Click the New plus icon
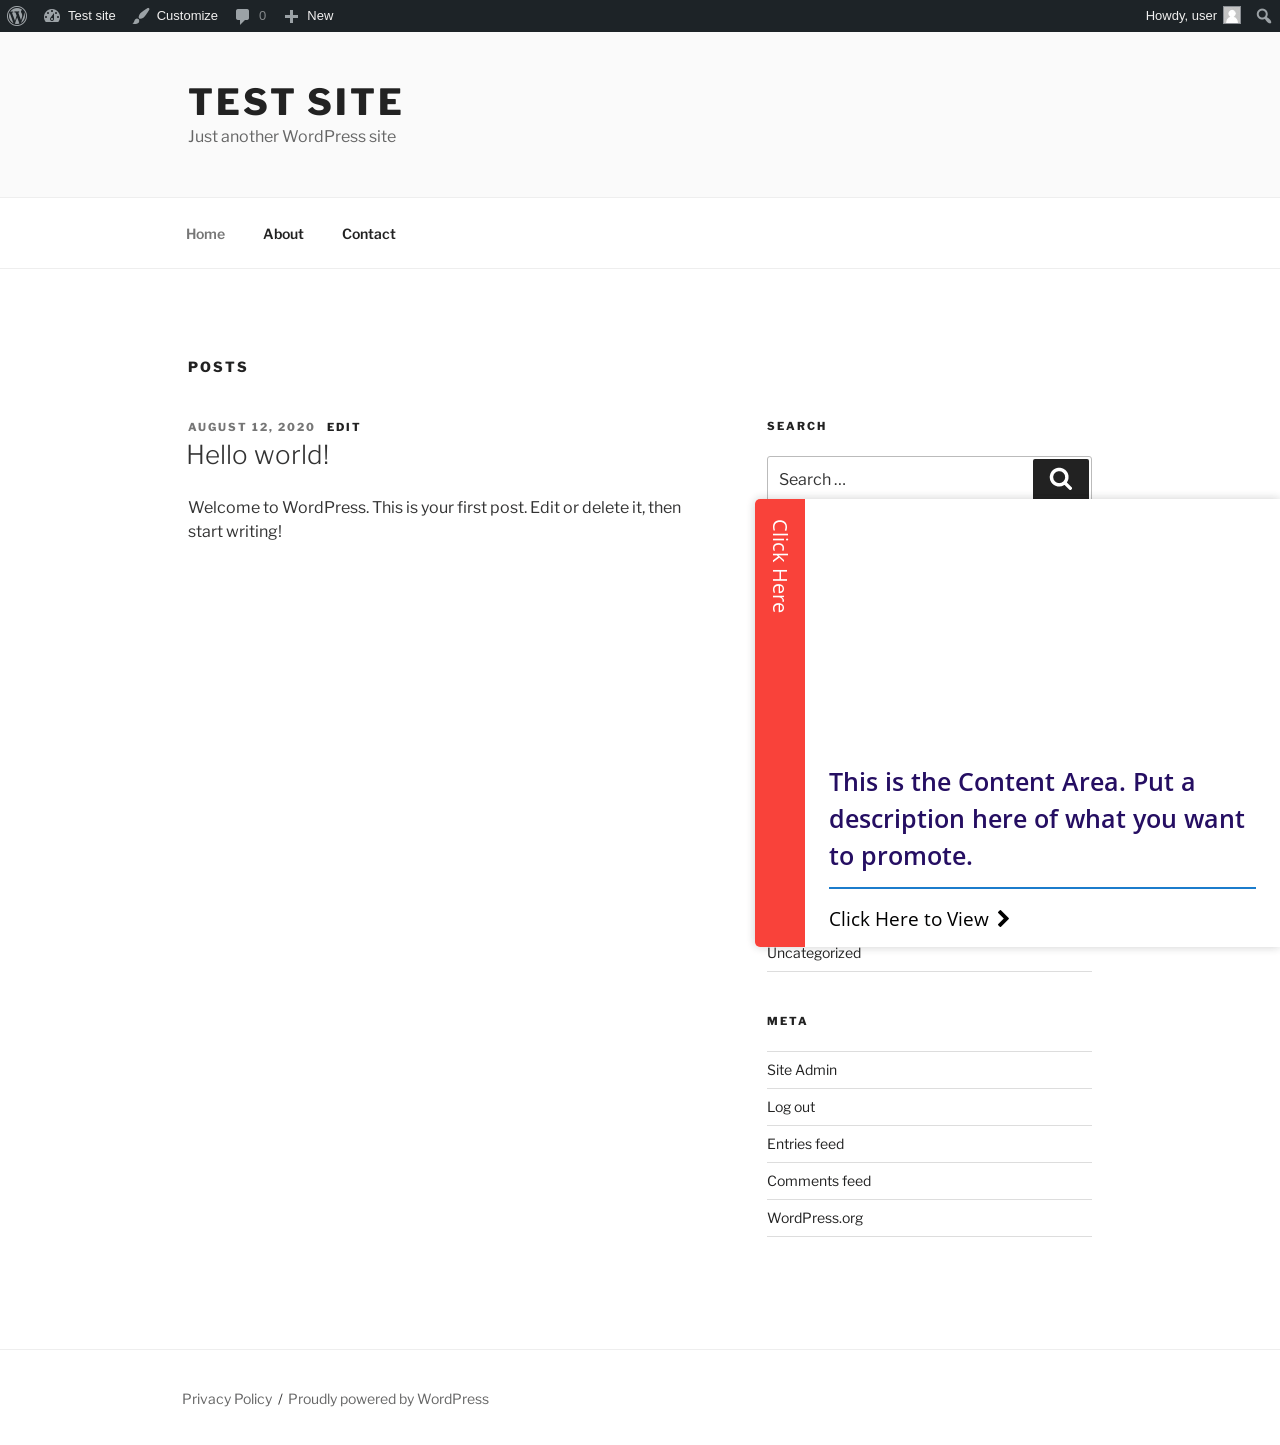The height and width of the screenshot is (1445, 1280). click(x=291, y=16)
